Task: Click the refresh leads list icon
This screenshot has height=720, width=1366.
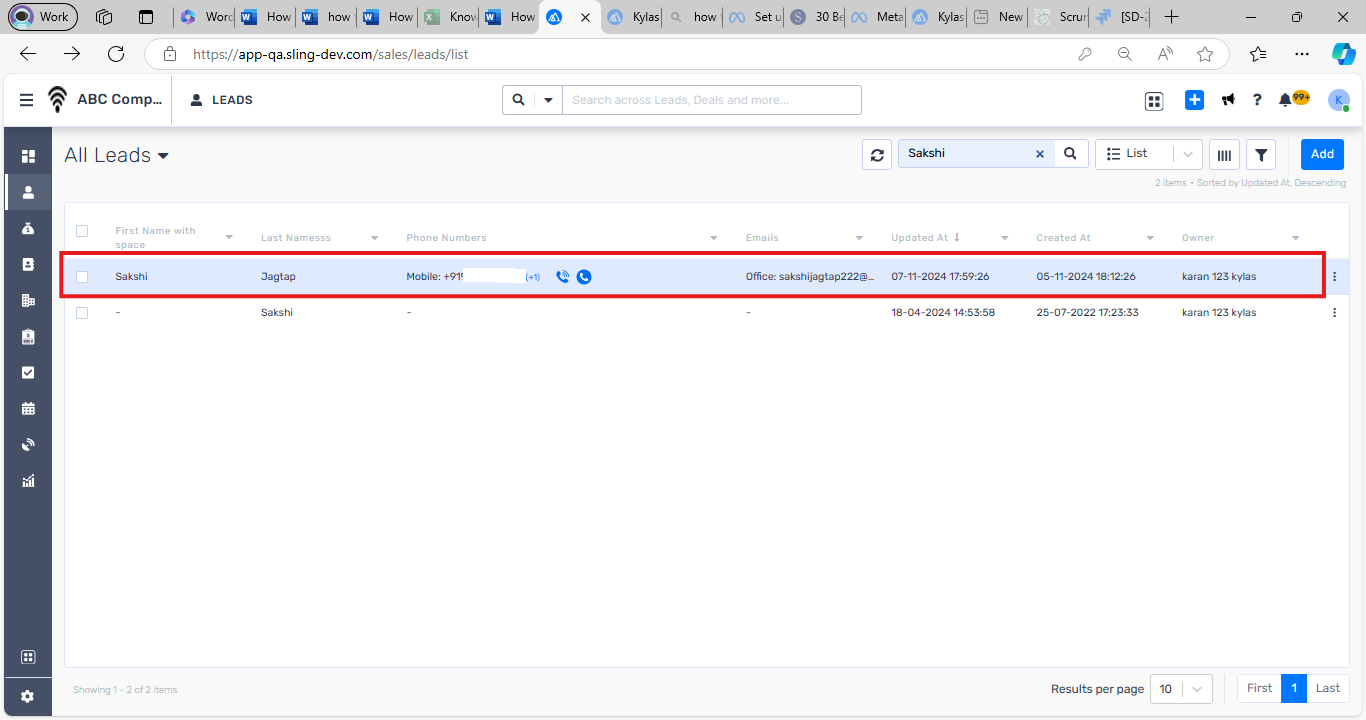Action: pos(877,154)
